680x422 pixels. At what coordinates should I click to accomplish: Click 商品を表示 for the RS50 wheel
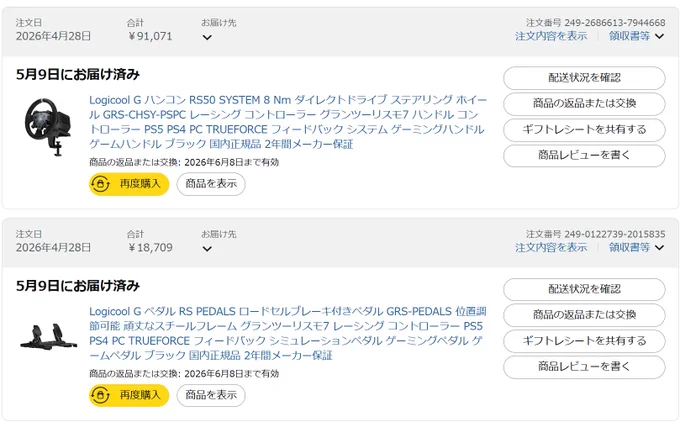[211, 184]
